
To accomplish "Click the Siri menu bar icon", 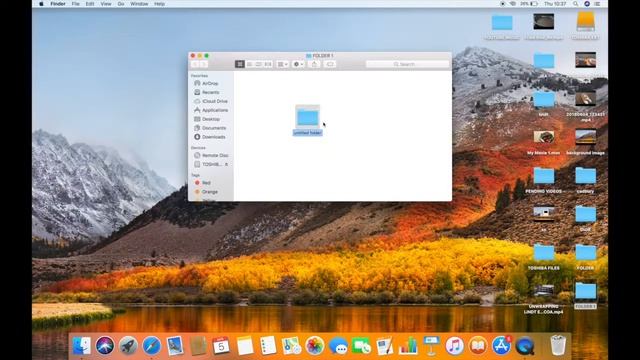I will coord(587,4).
